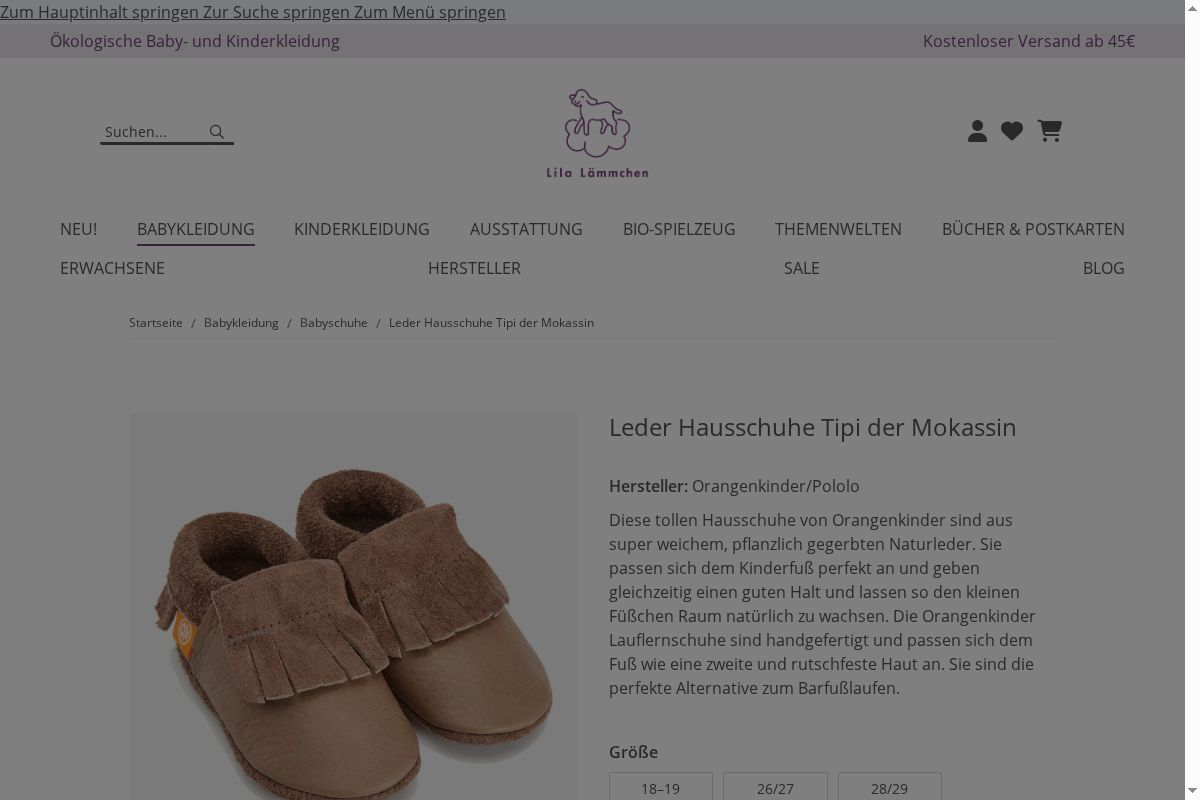Open the Kinderkleidung menu
Viewport: 1200px width, 800px height.
[x=362, y=229]
